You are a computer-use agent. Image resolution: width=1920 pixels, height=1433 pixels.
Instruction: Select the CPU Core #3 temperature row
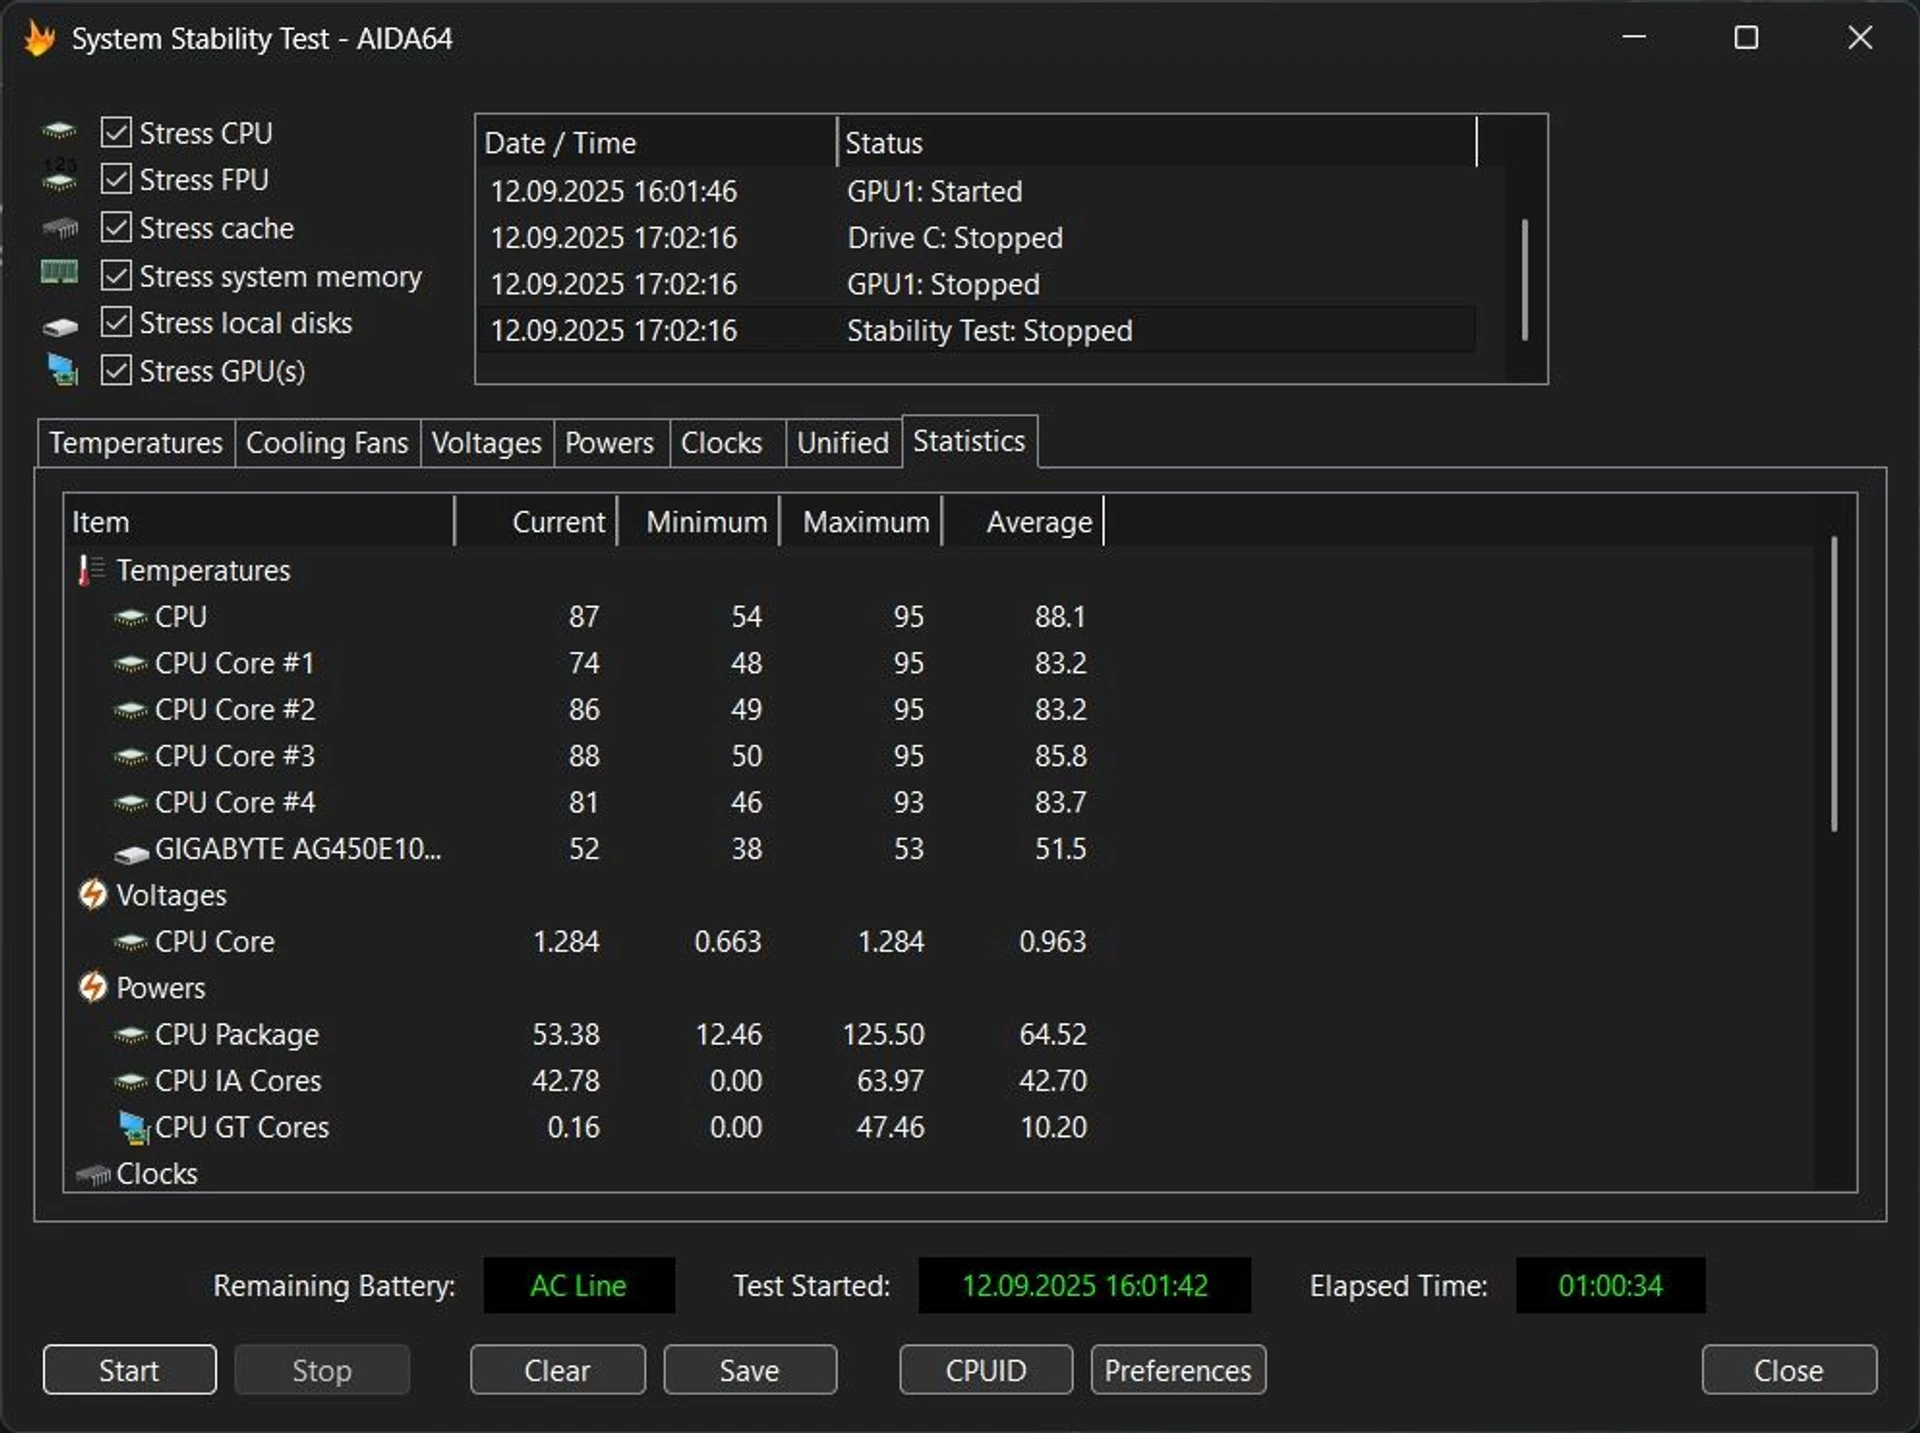[235, 757]
